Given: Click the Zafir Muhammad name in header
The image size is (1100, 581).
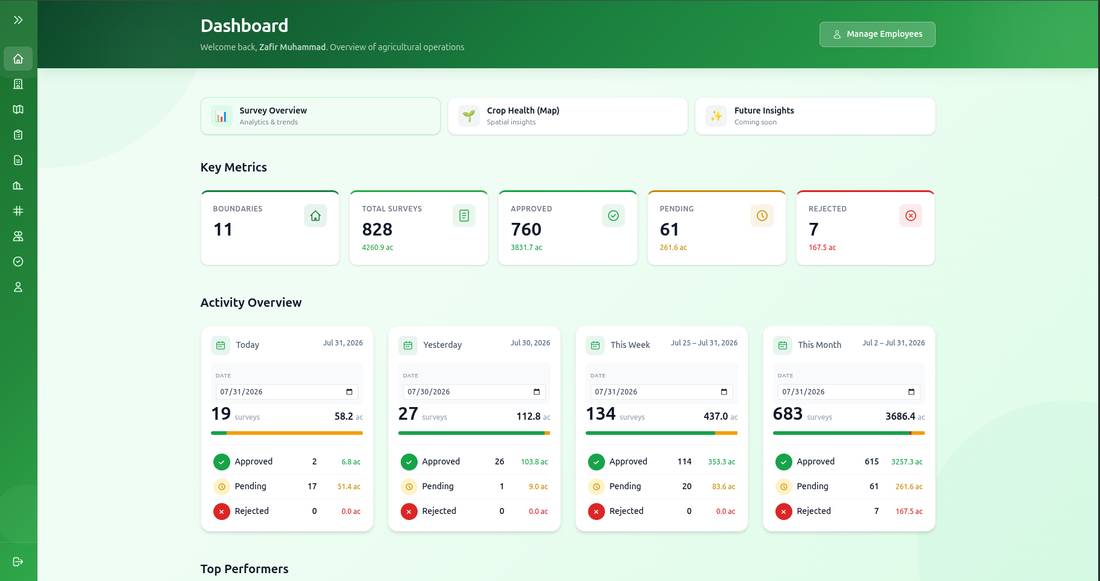Looking at the screenshot, I should pos(293,47).
